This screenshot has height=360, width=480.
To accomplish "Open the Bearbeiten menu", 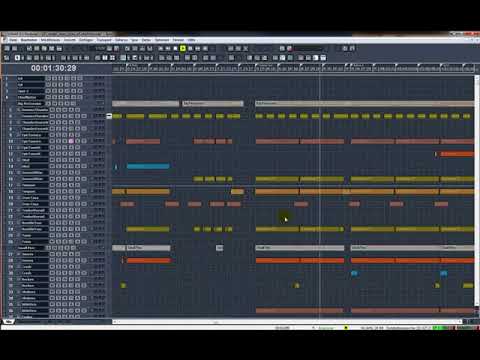I will [x=29, y=40].
